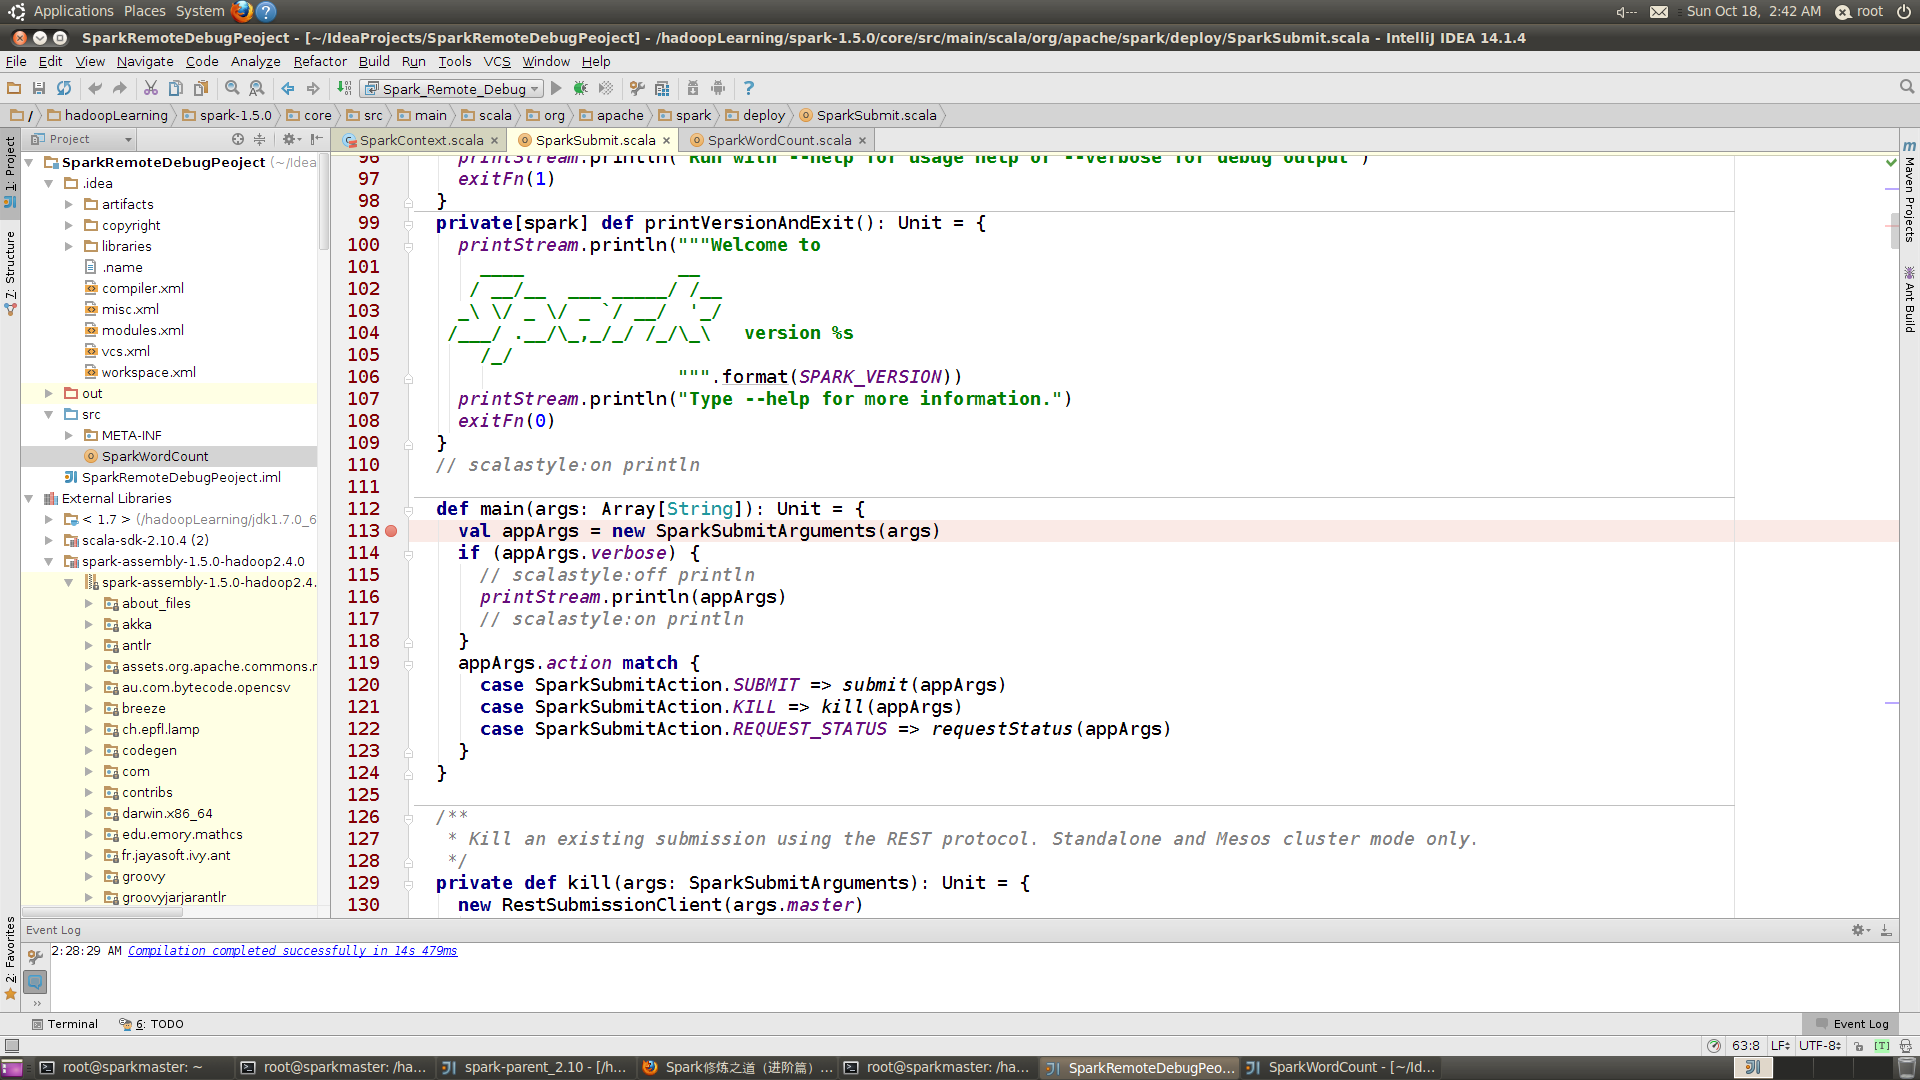
Task: Open the Compilation completed successfully link
Action: 292,951
